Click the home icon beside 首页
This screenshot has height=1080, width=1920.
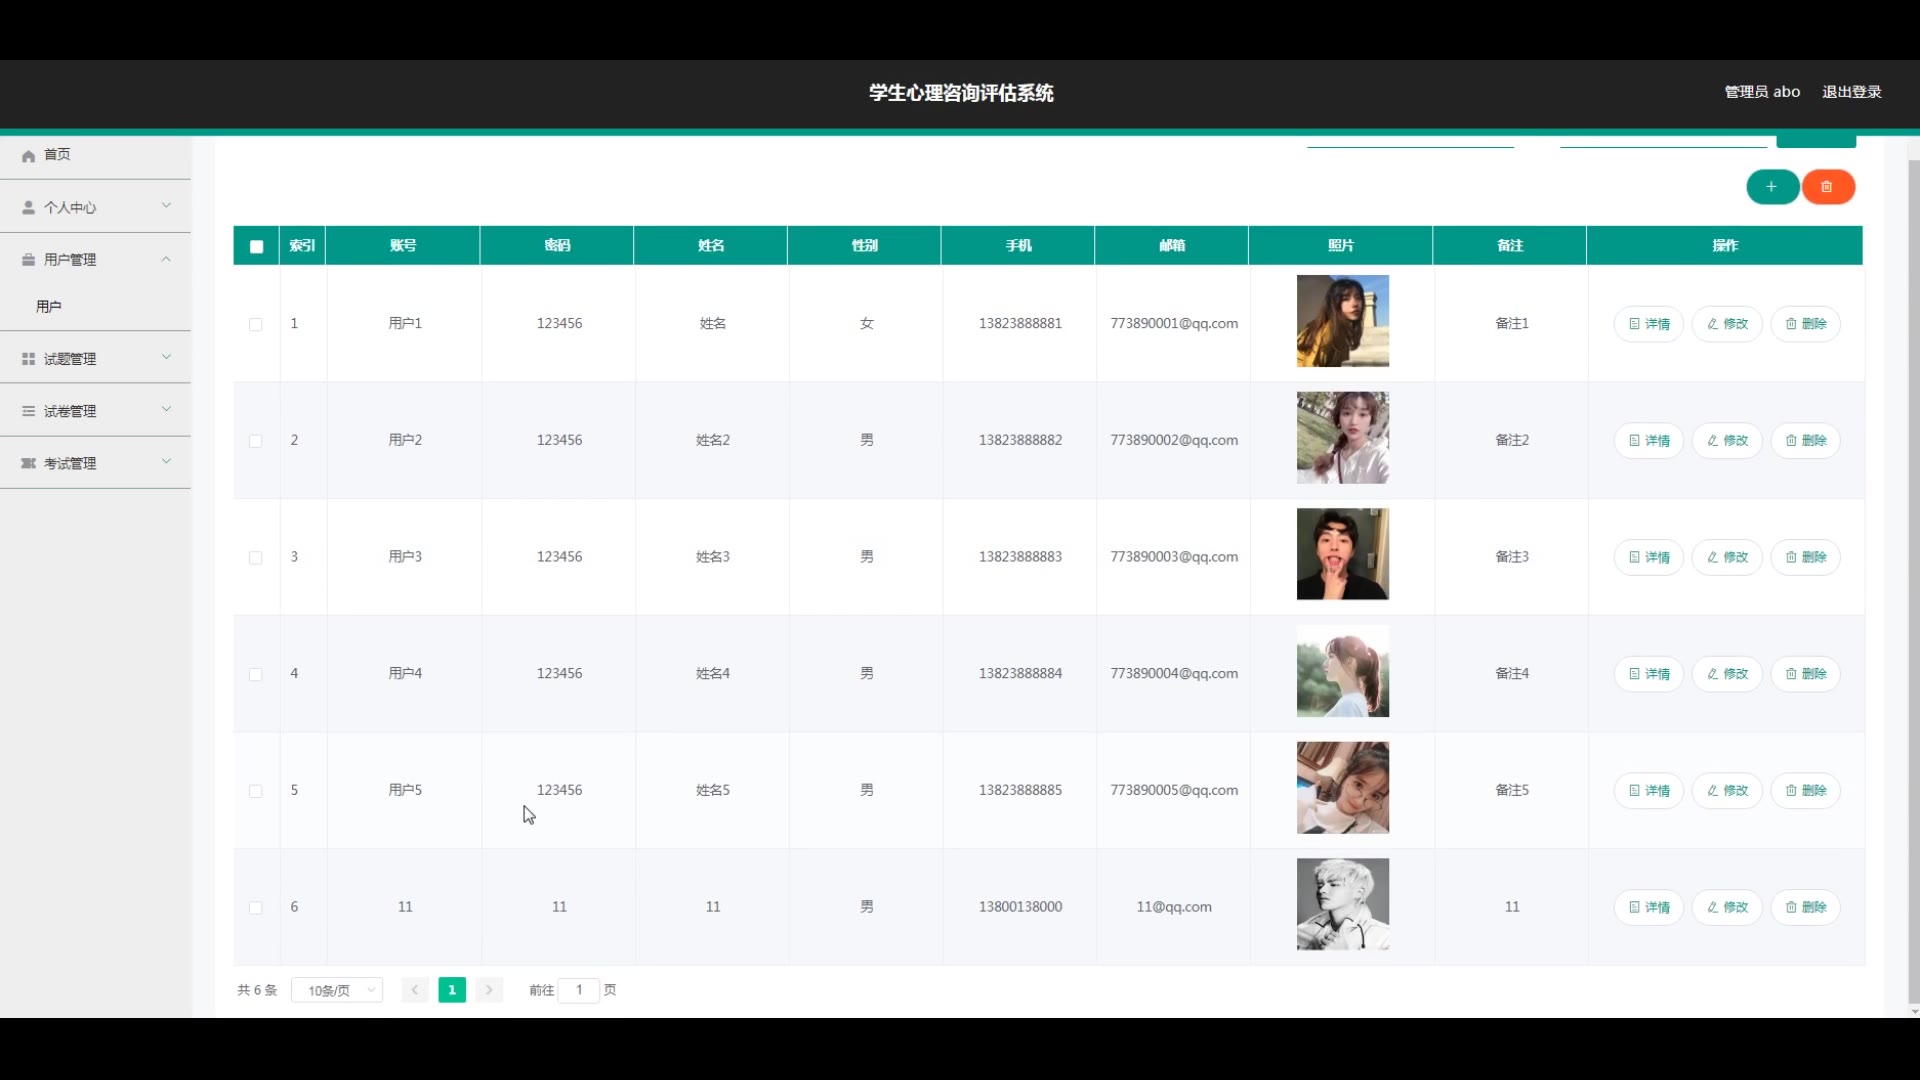28,155
